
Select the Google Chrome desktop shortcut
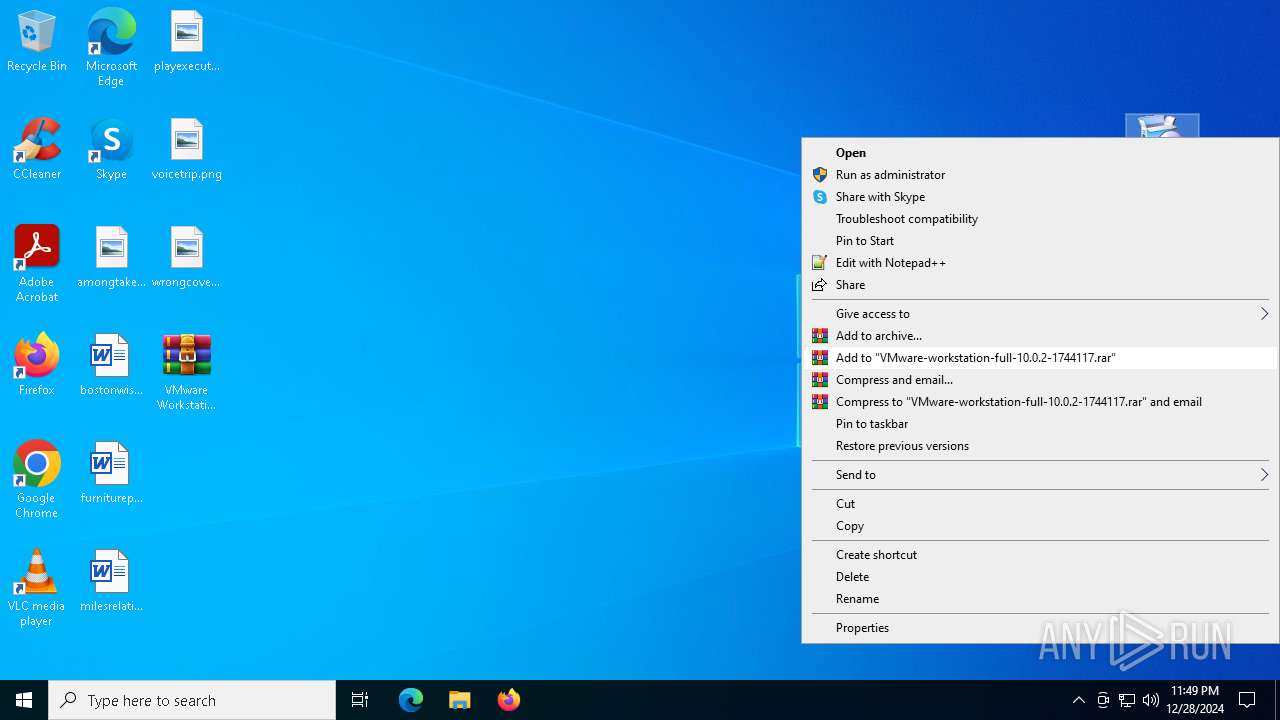[37, 480]
